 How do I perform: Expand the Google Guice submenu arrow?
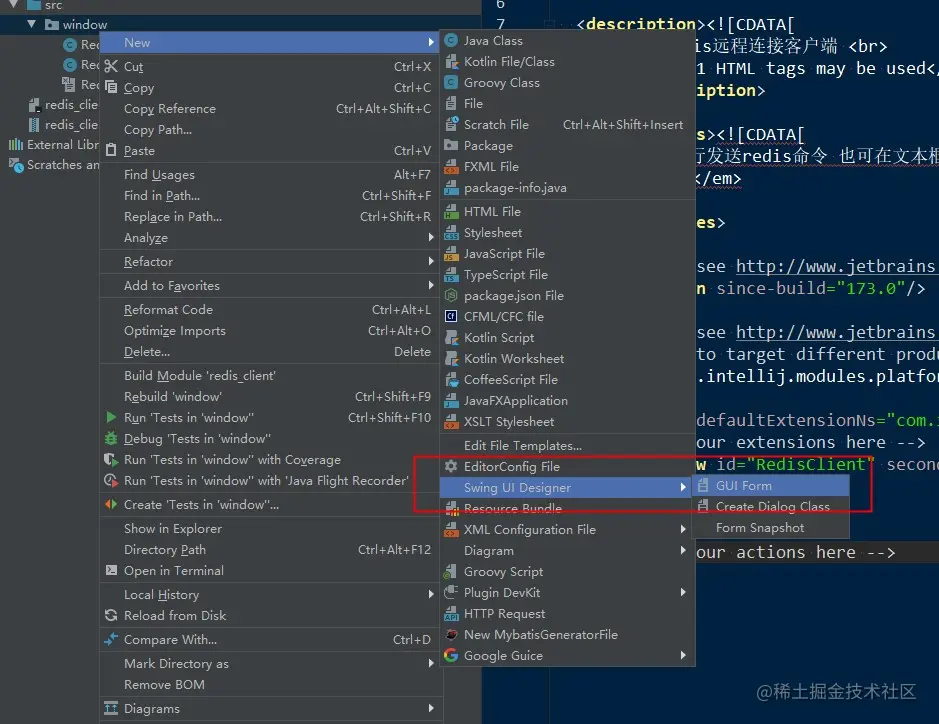coord(683,656)
